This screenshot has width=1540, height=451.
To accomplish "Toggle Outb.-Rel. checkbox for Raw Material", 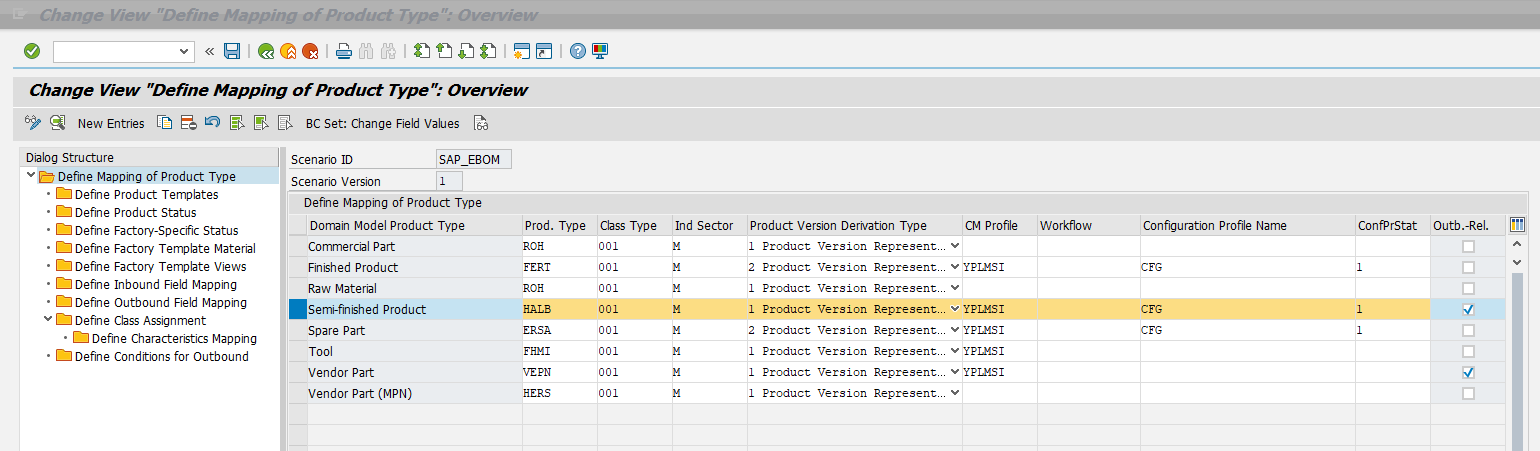I will pos(1468,288).
